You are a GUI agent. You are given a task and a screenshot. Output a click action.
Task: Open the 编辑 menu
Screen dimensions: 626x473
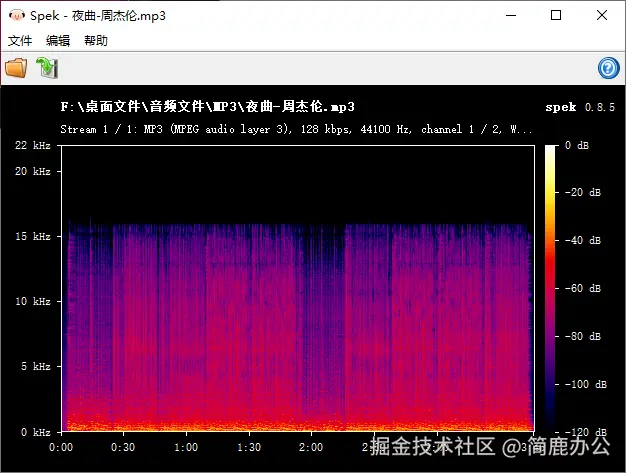point(58,40)
